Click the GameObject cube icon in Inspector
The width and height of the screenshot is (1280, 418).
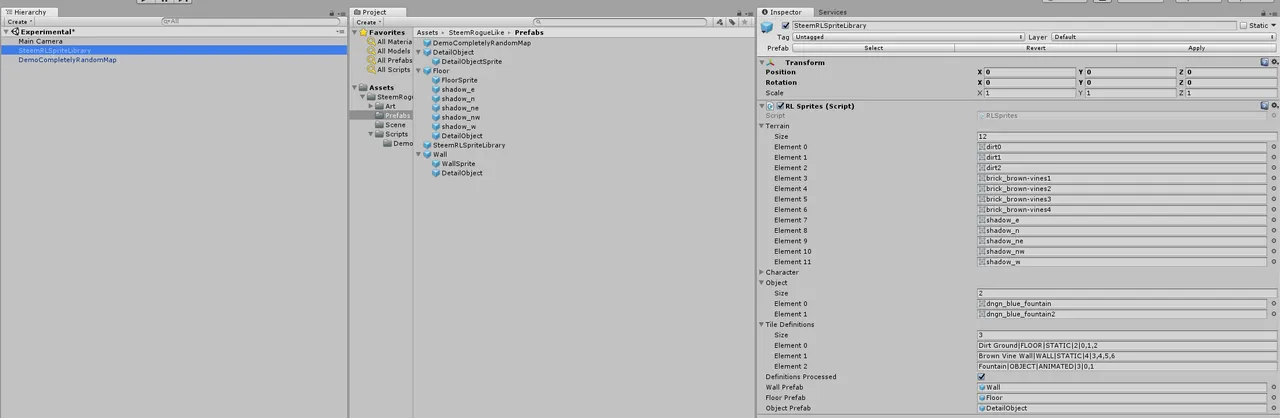coord(767,27)
